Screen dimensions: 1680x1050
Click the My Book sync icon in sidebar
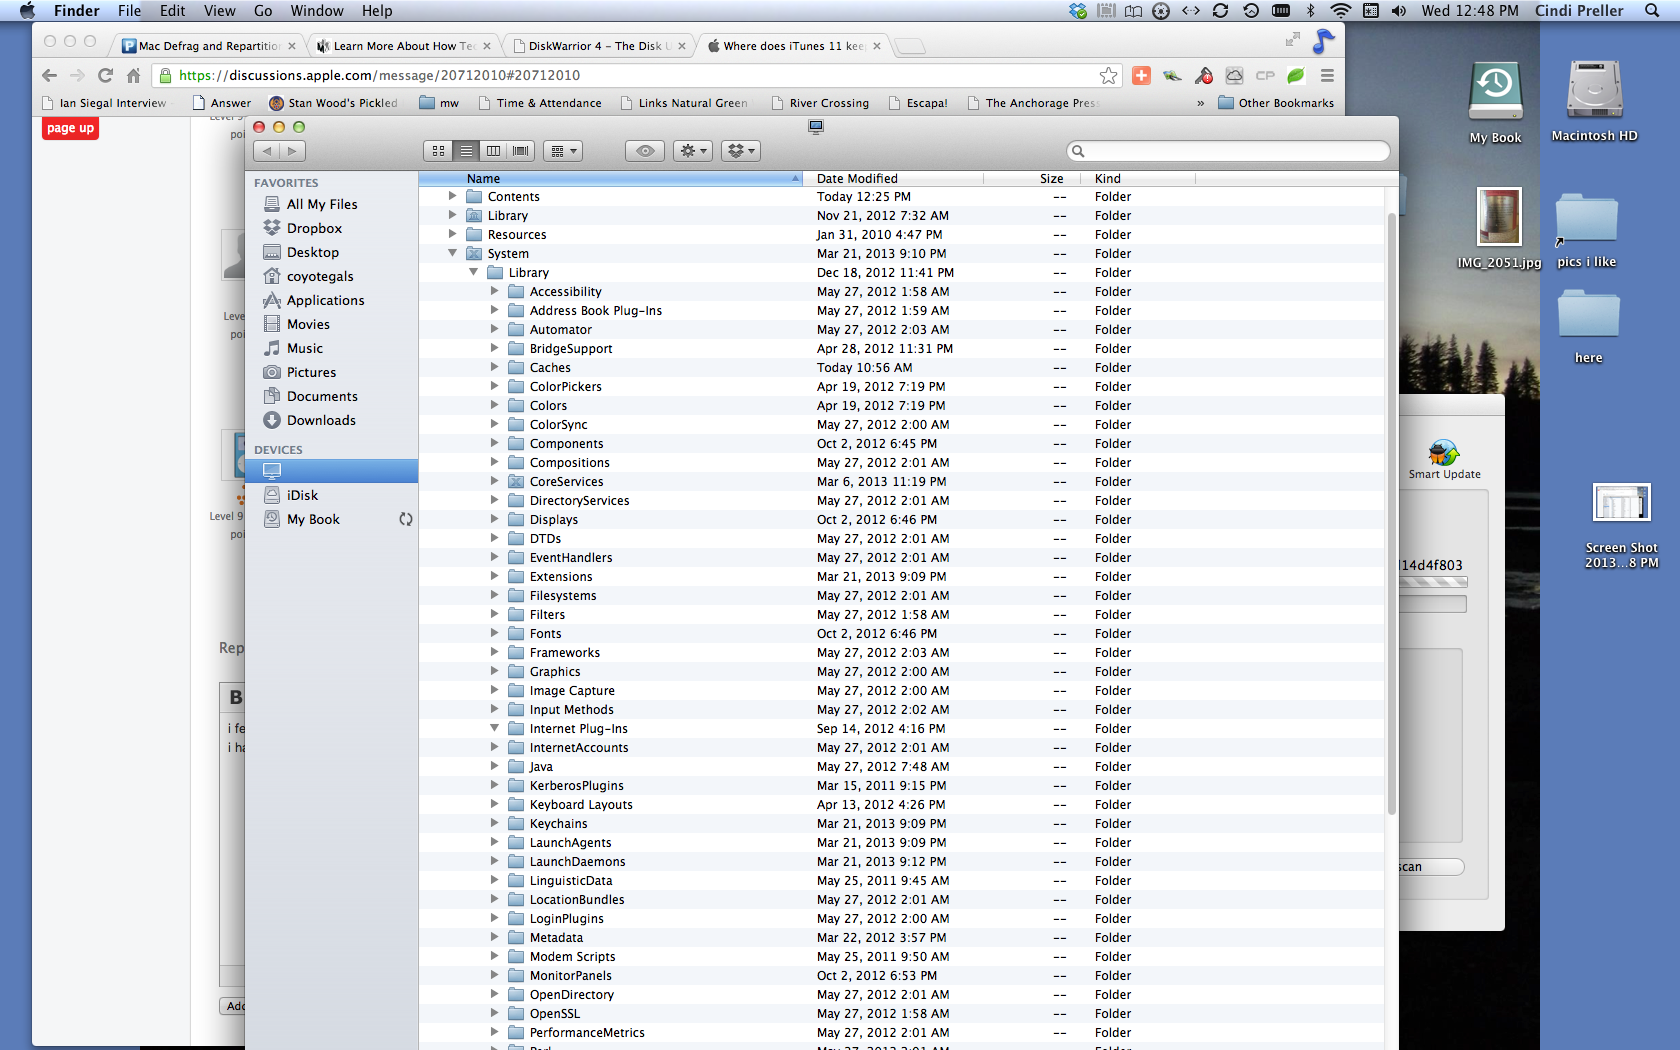tap(405, 519)
